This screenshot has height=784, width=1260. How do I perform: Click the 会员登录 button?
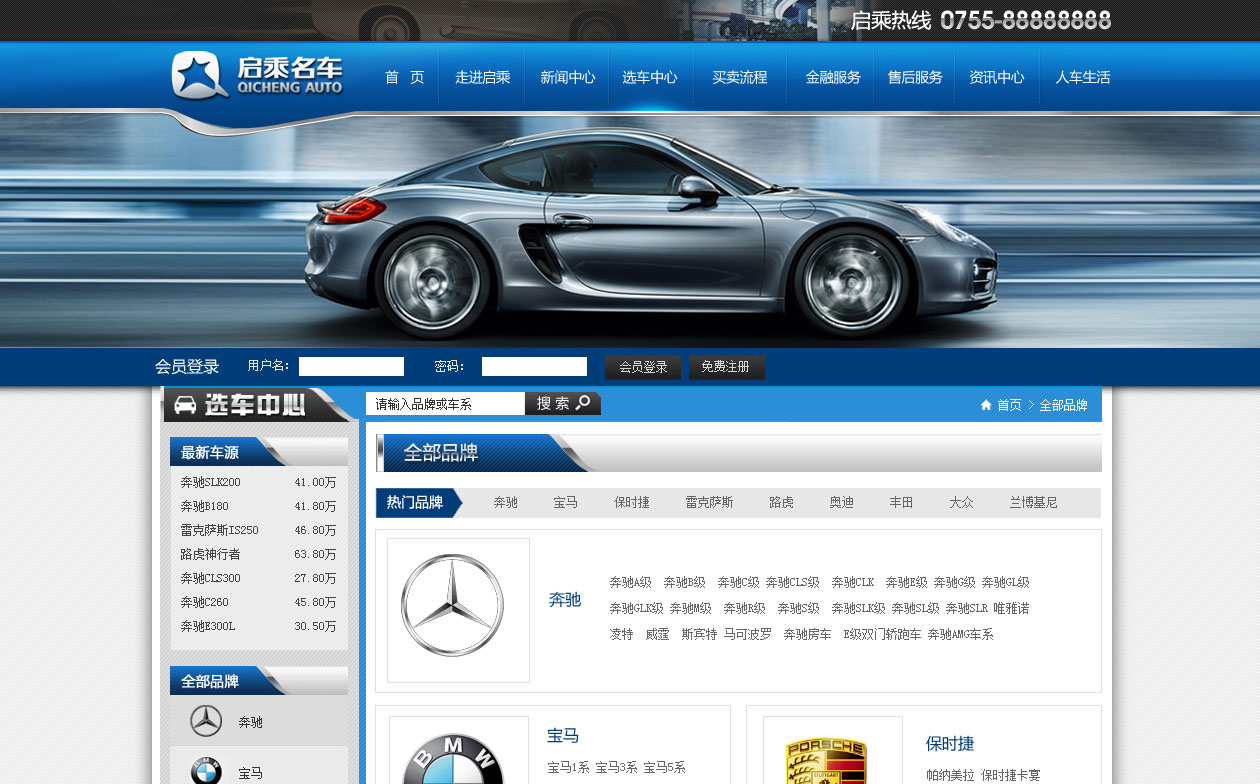pos(643,367)
